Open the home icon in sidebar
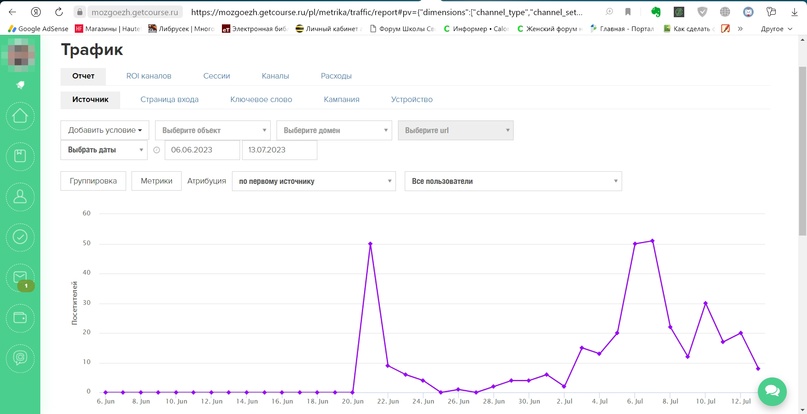Screen dimensions: 807x414 click(x=20, y=116)
